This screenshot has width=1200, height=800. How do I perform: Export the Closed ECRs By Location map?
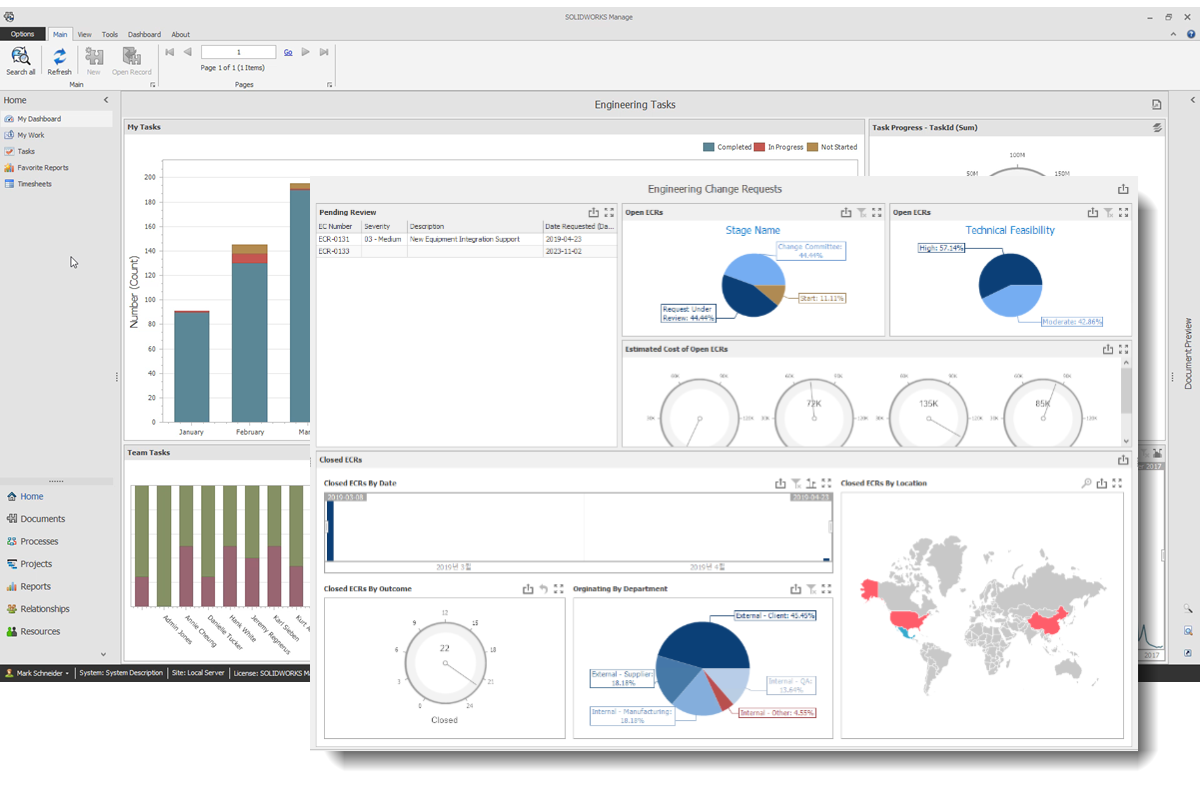coord(1101,483)
